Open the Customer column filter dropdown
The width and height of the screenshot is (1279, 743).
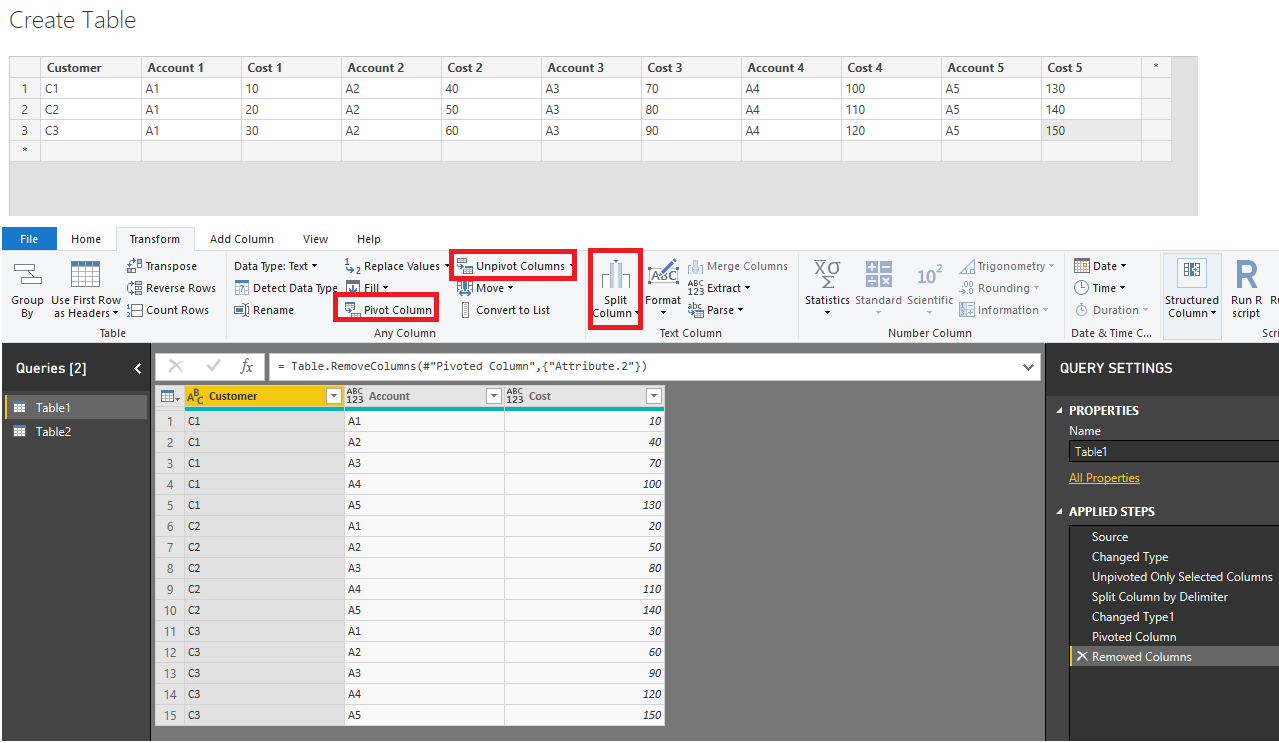click(334, 397)
